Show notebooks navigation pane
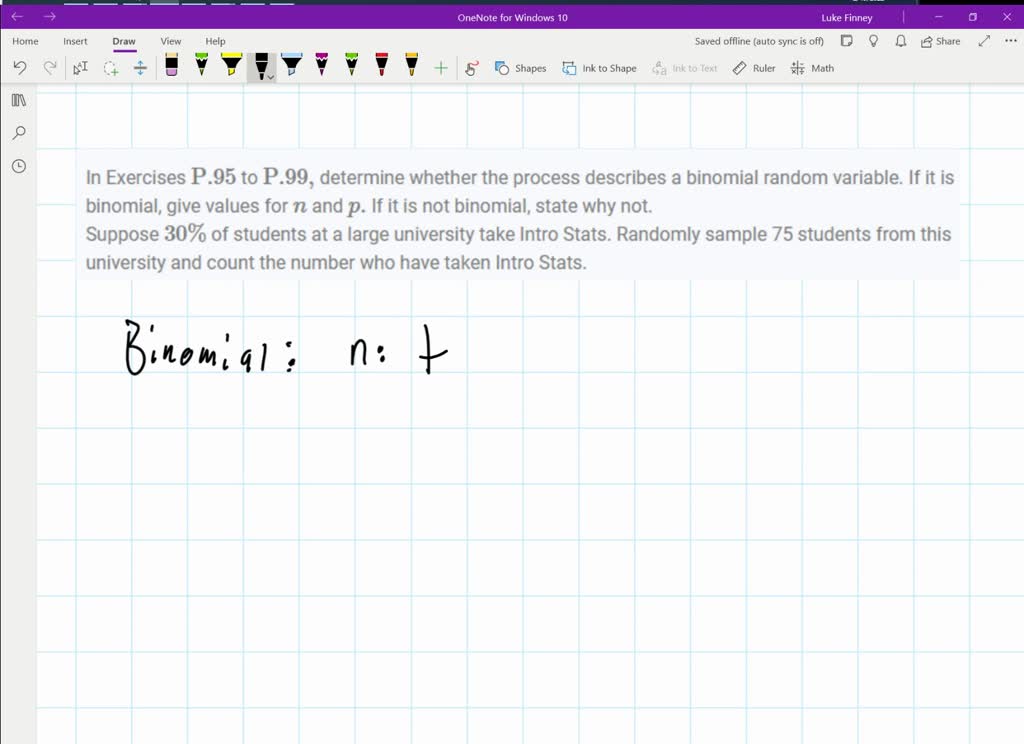This screenshot has width=1024, height=744. pyautogui.click(x=19, y=100)
